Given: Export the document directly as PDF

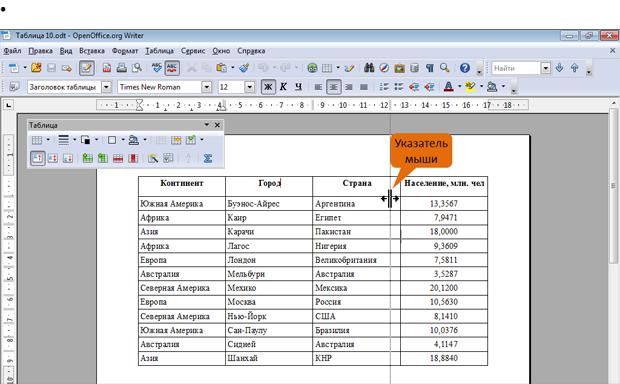Looking at the screenshot, I should coord(107,68).
